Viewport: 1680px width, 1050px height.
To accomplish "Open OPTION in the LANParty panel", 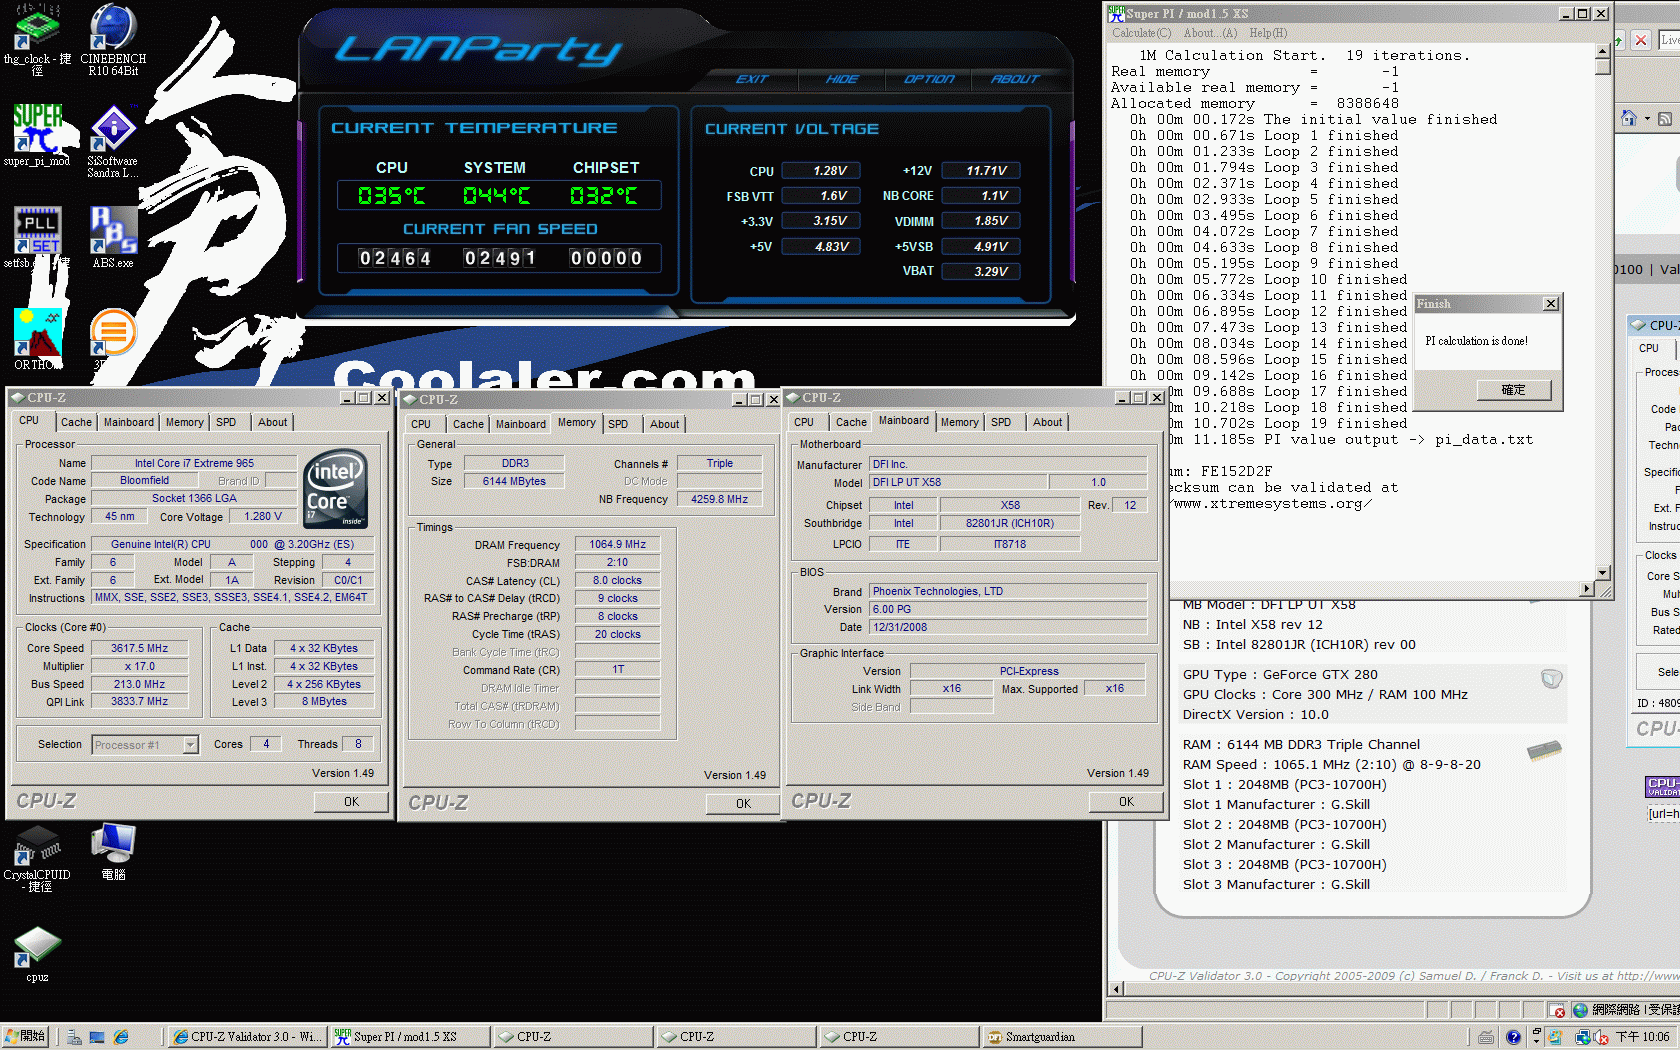I will [x=929, y=79].
